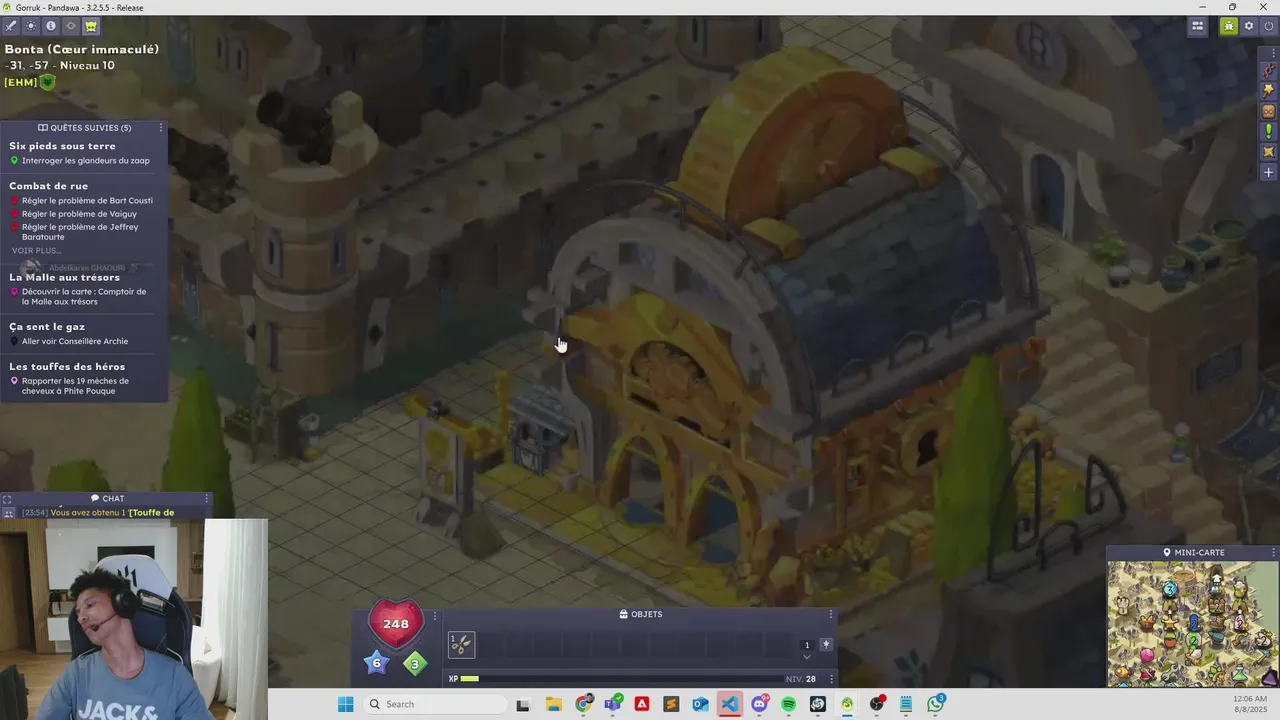Open the Les touffes des héros quest

[x=67, y=367]
